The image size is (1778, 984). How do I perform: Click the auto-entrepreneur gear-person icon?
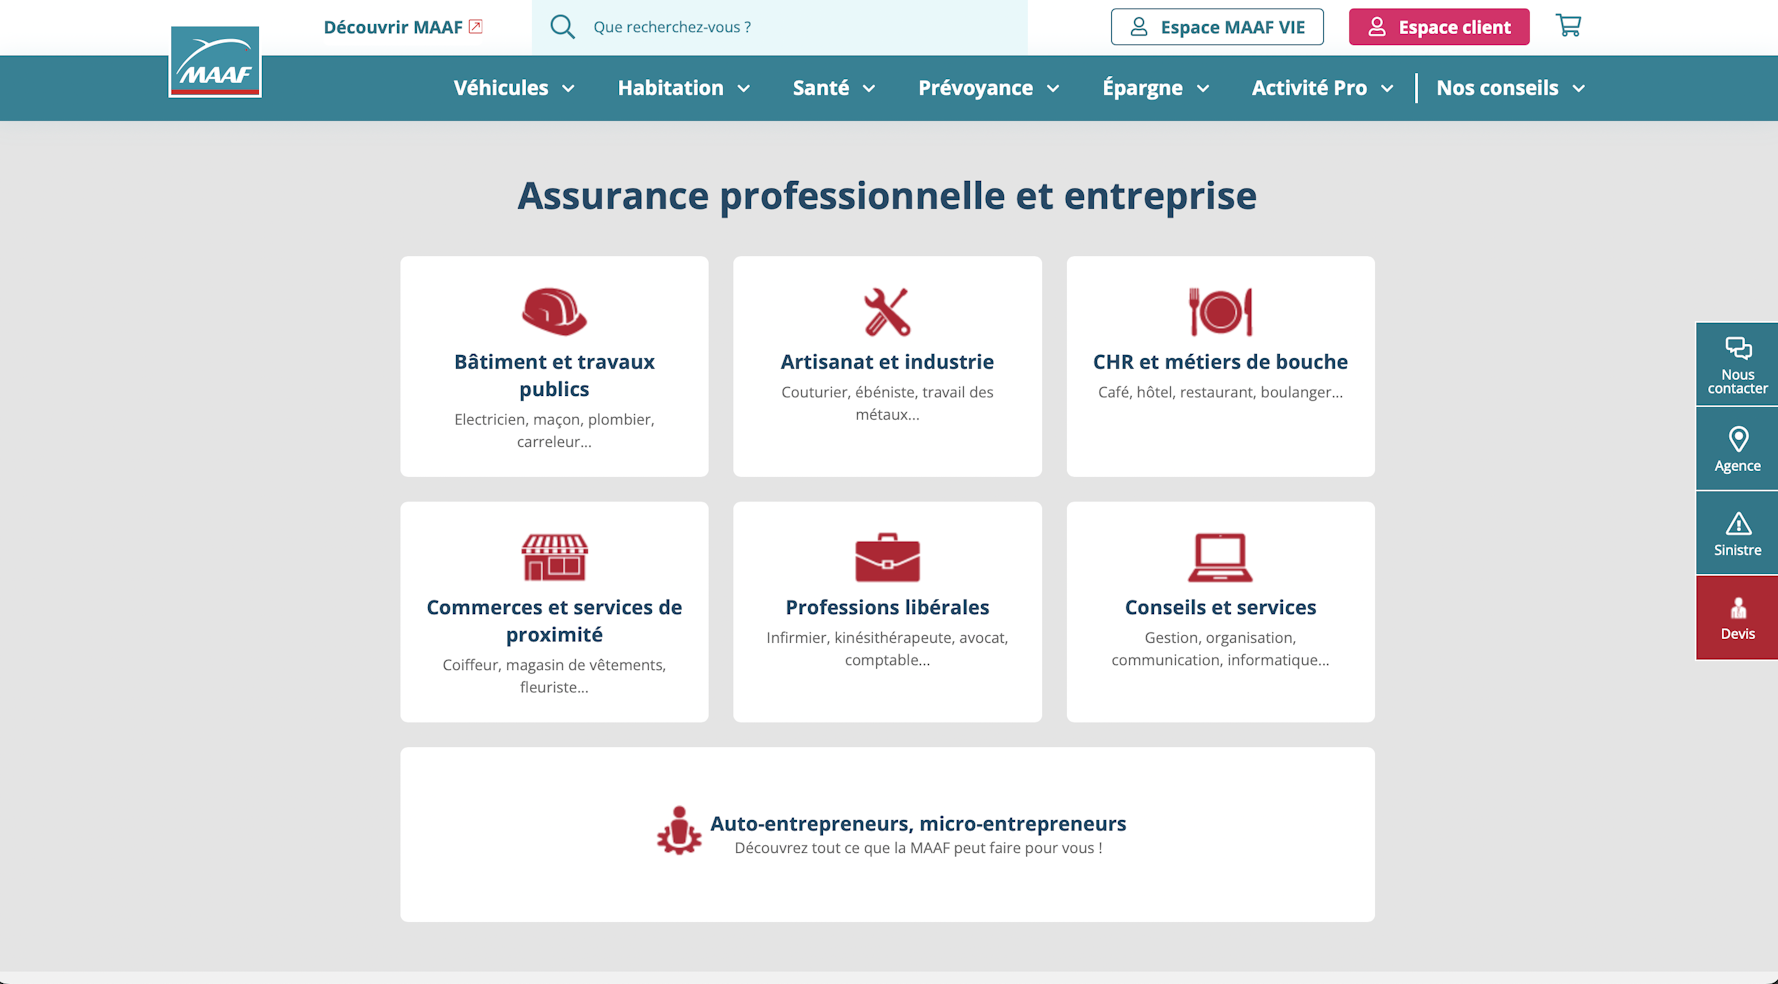pyautogui.click(x=680, y=832)
